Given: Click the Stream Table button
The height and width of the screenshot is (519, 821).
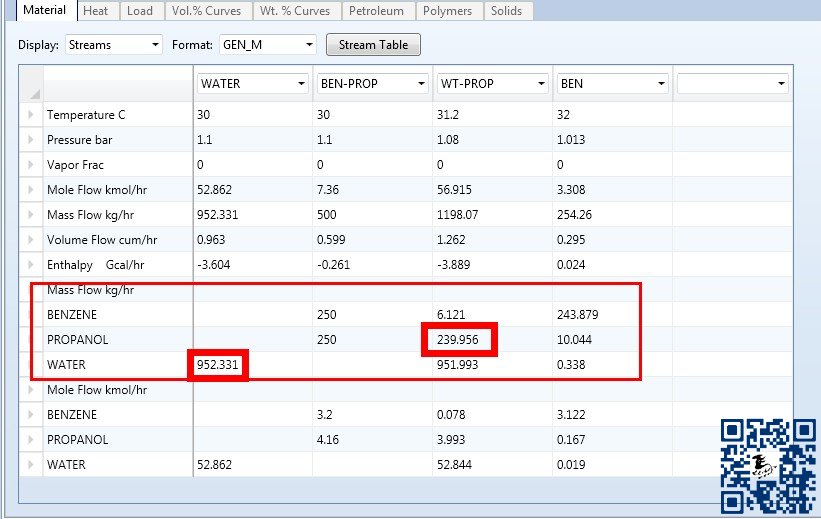Looking at the screenshot, I should point(374,45).
